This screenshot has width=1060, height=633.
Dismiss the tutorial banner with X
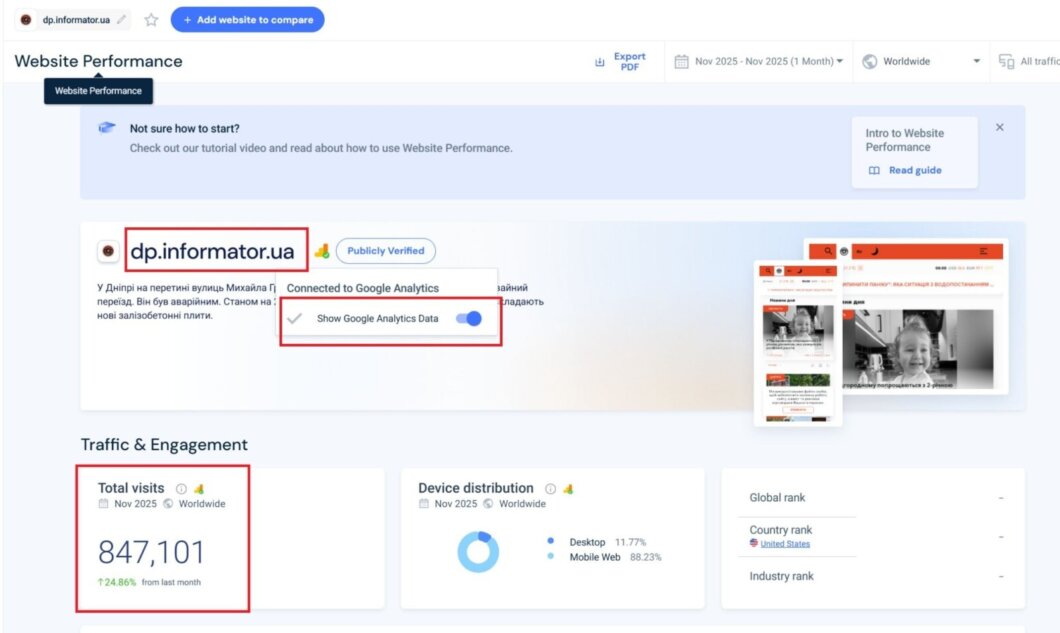[x=999, y=128]
